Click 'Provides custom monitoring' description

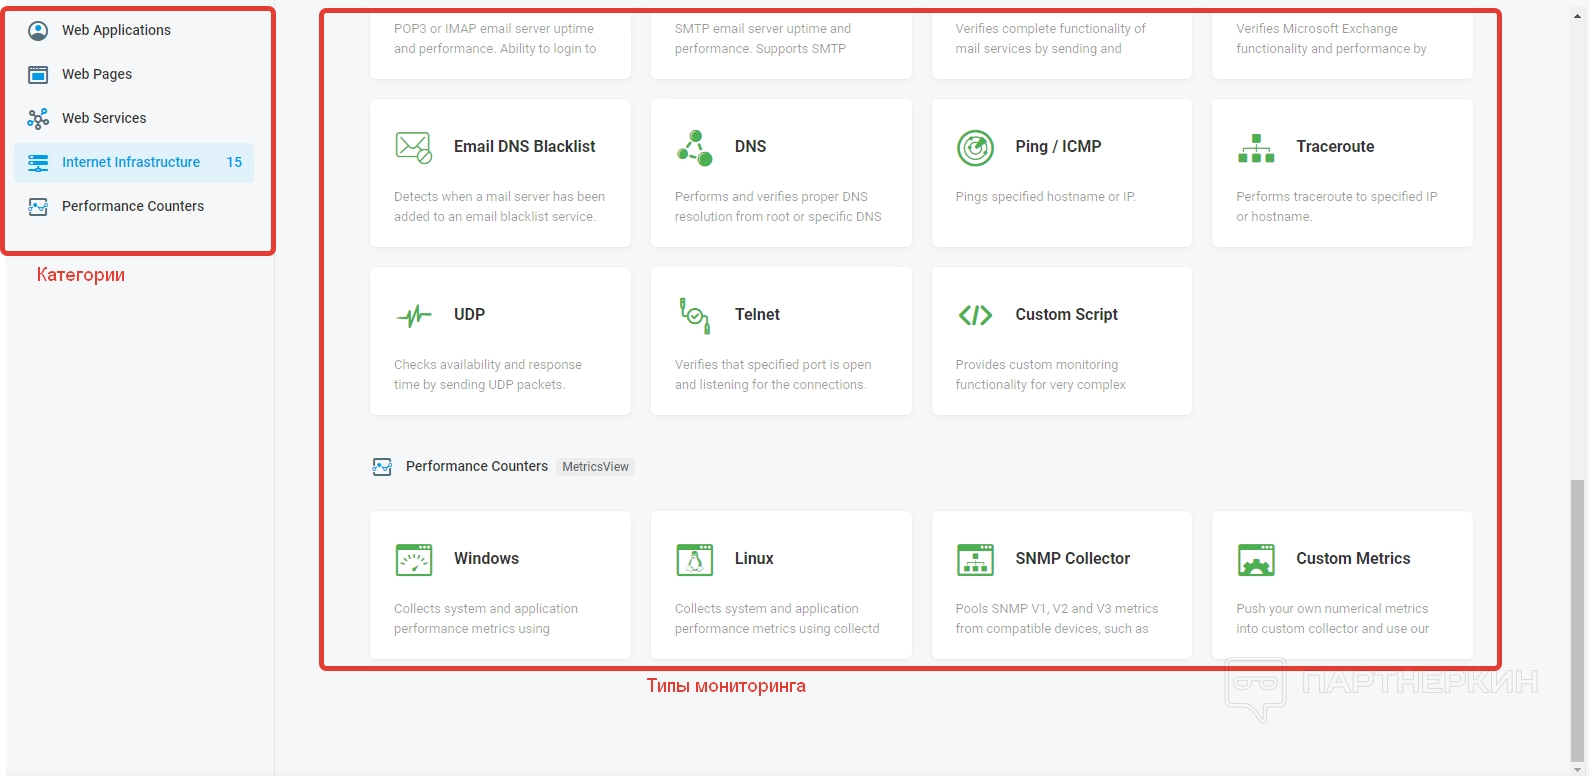(1040, 374)
